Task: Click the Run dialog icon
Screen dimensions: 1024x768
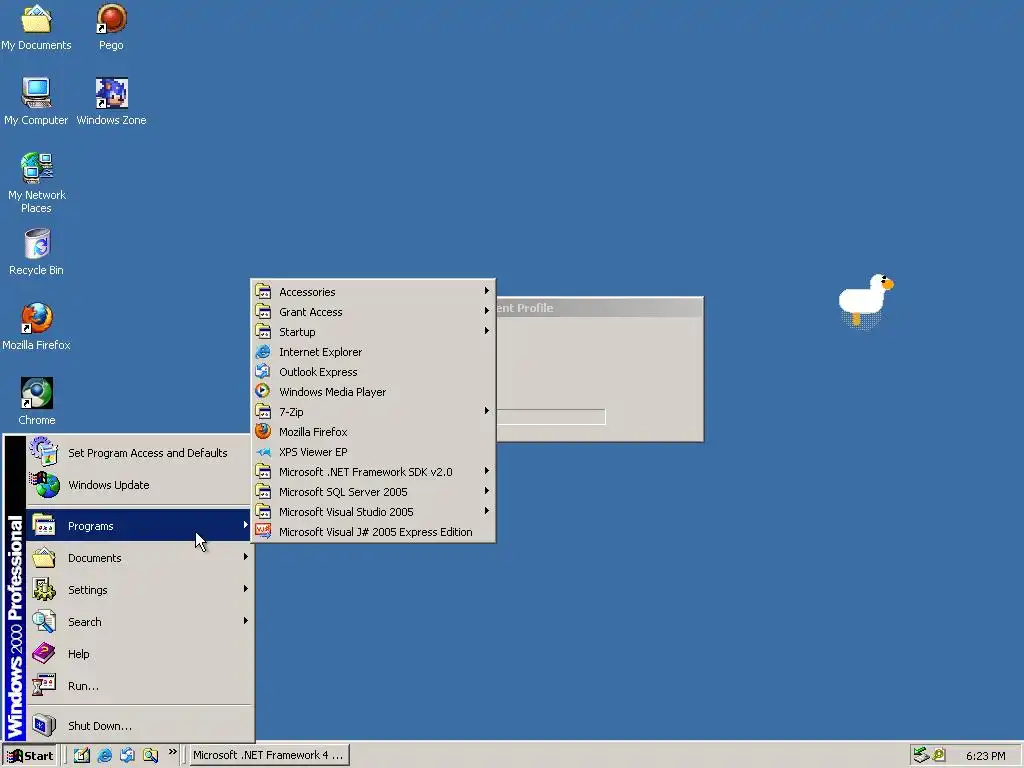Action: click(x=44, y=685)
